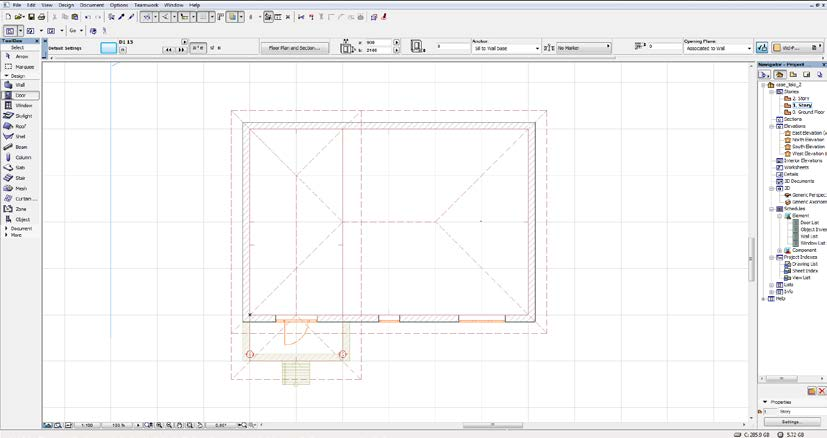This screenshot has width=827, height=438.
Task: Select the Mesh tool
Action: coord(20,188)
